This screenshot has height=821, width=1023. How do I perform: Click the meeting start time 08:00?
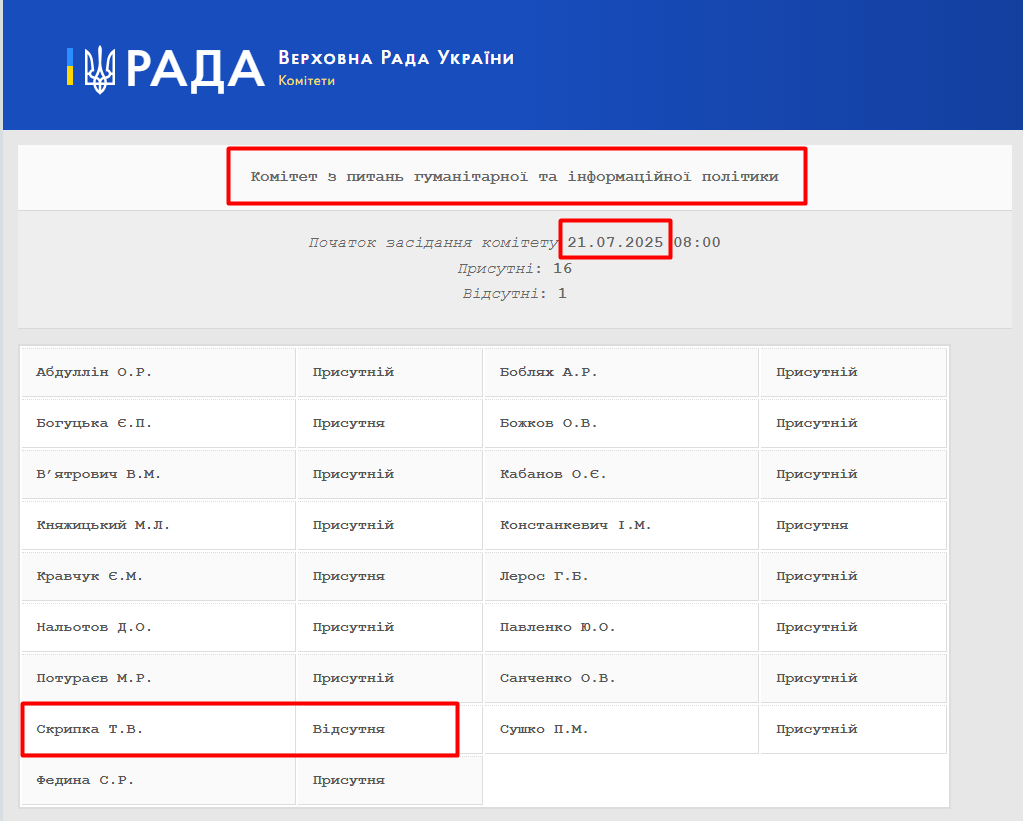(697, 242)
